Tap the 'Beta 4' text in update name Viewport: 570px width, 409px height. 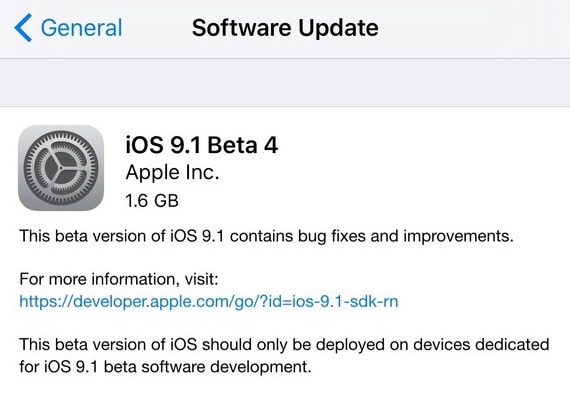pyautogui.click(x=242, y=145)
